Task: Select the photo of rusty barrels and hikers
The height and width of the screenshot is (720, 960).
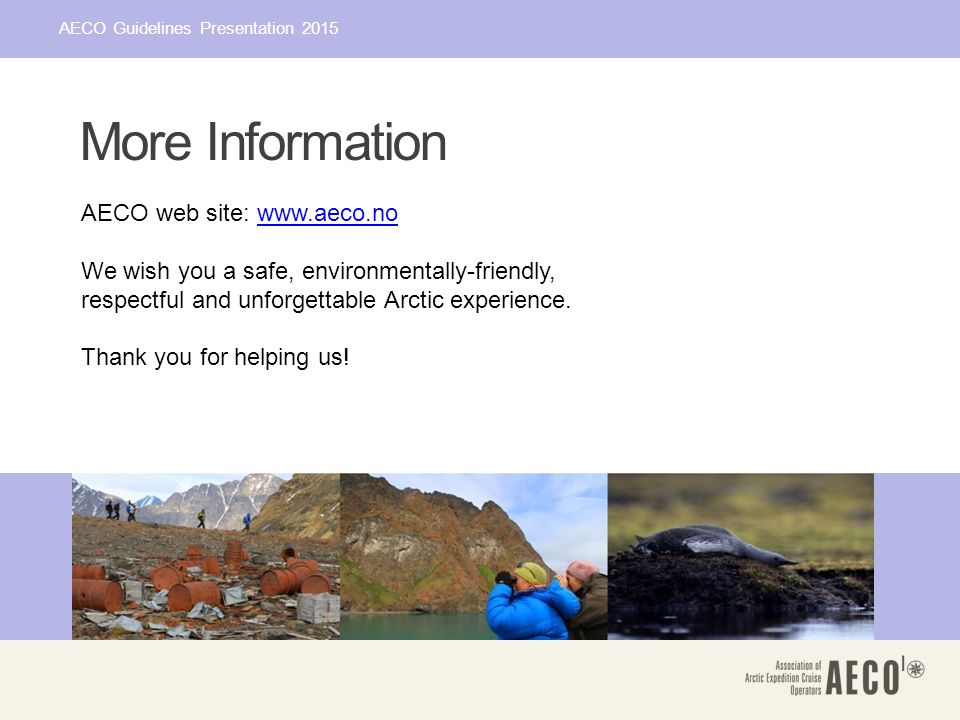Action: point(206,557)
